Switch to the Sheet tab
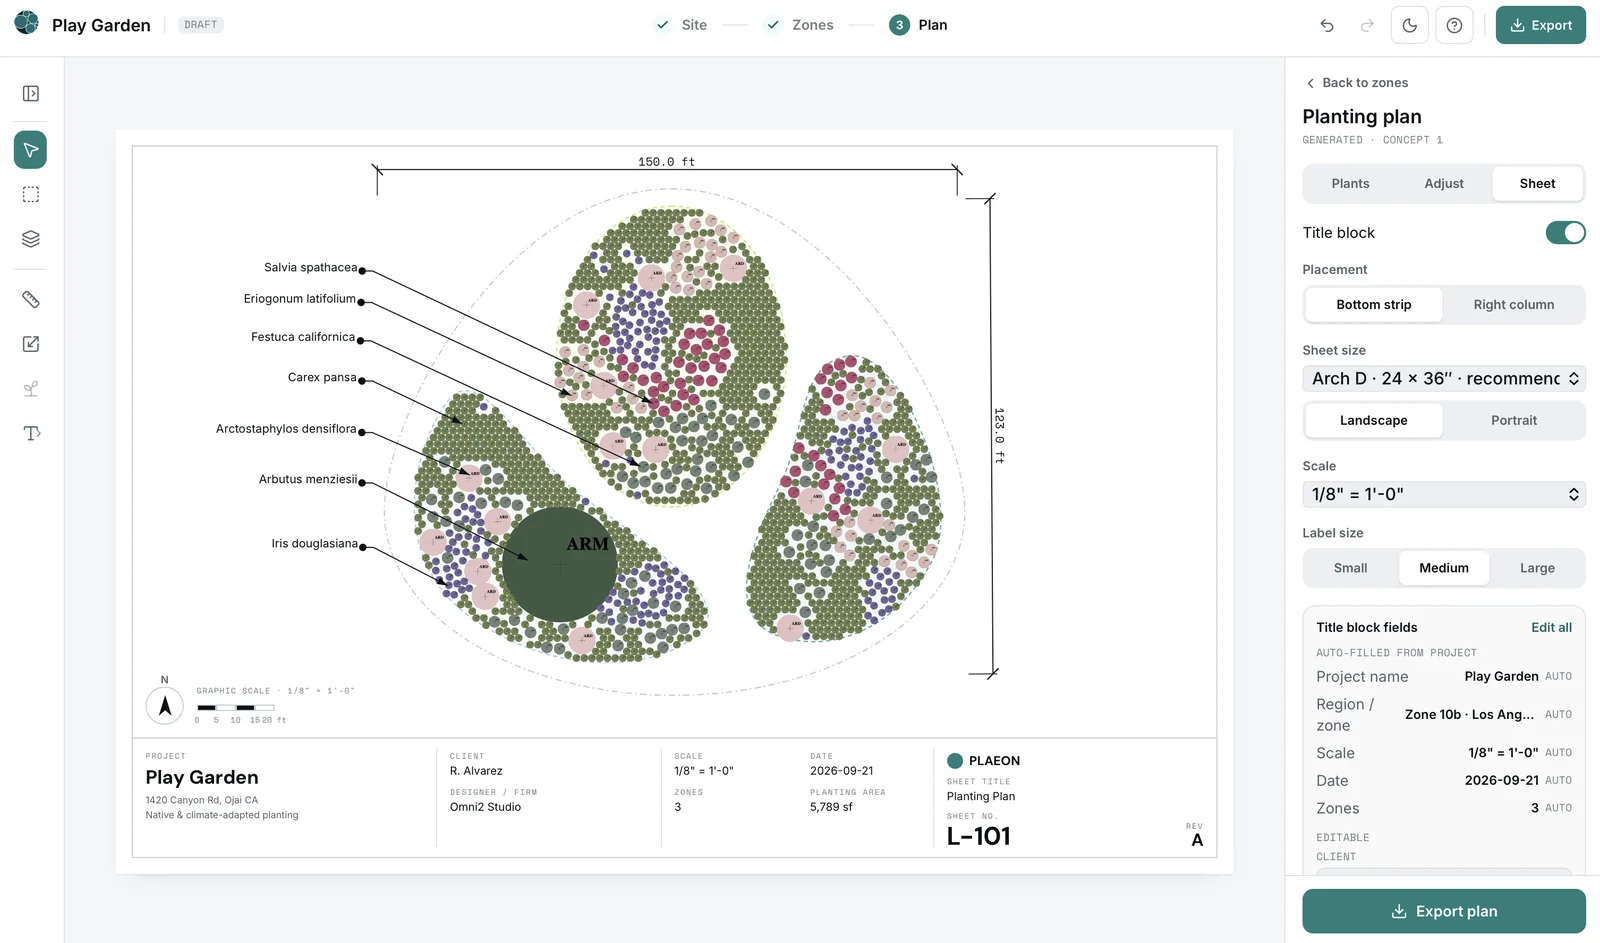1600x943 pixels. [1537, 184]
